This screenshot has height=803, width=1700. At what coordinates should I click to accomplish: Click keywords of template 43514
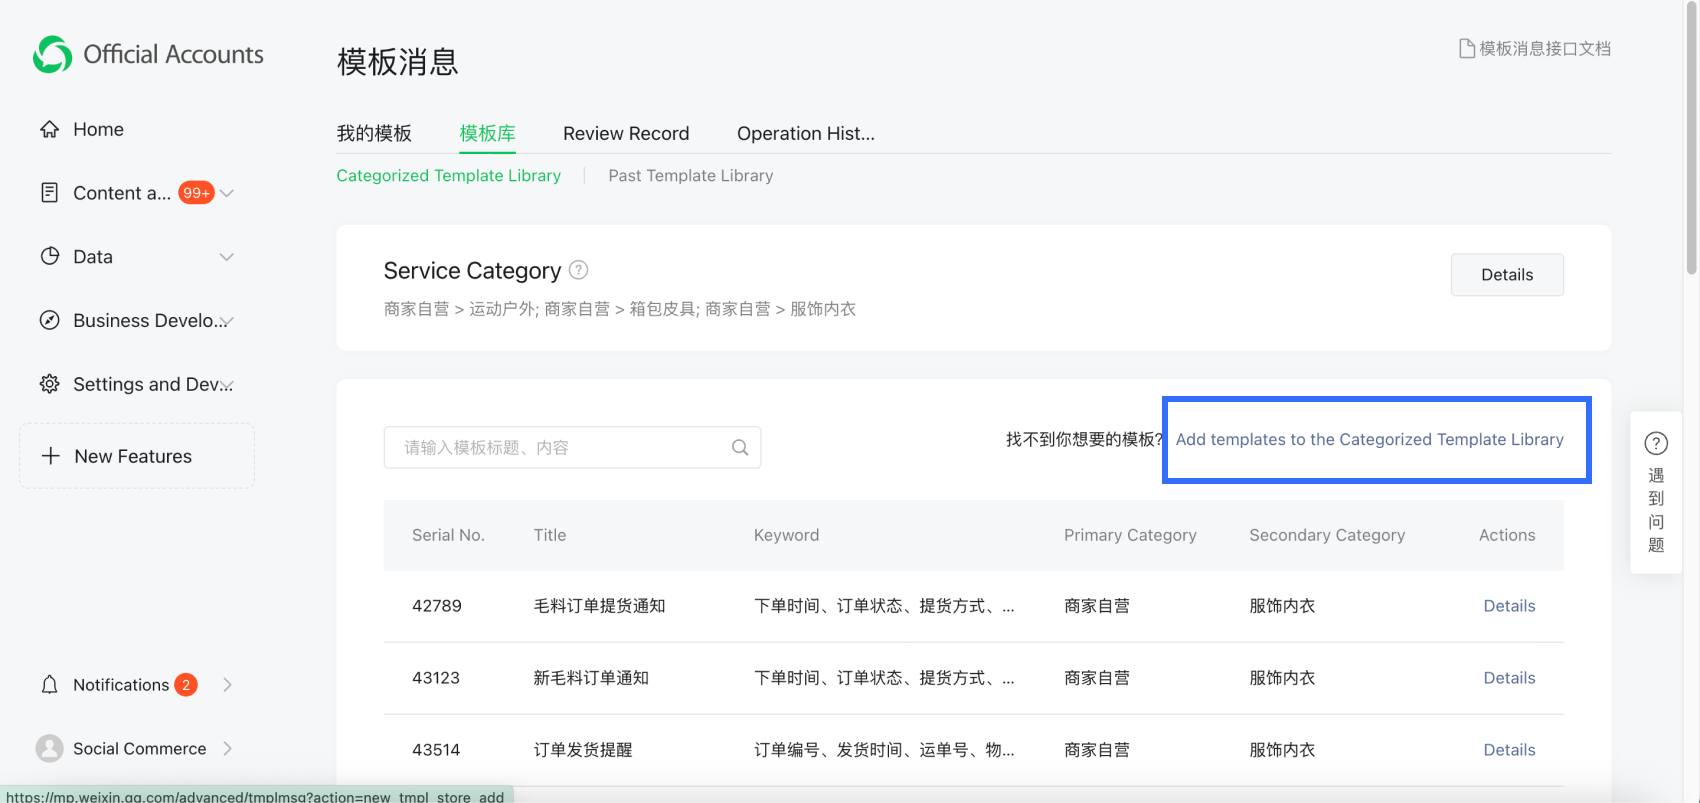tap(884, 750)
